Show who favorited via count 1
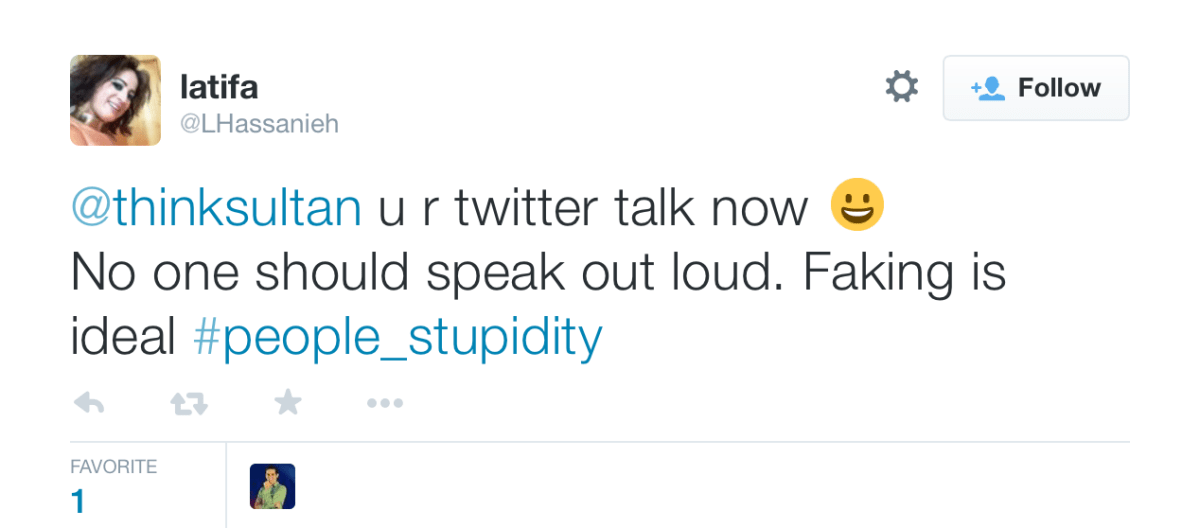The image size is (1200, 528). coord(78,500)
